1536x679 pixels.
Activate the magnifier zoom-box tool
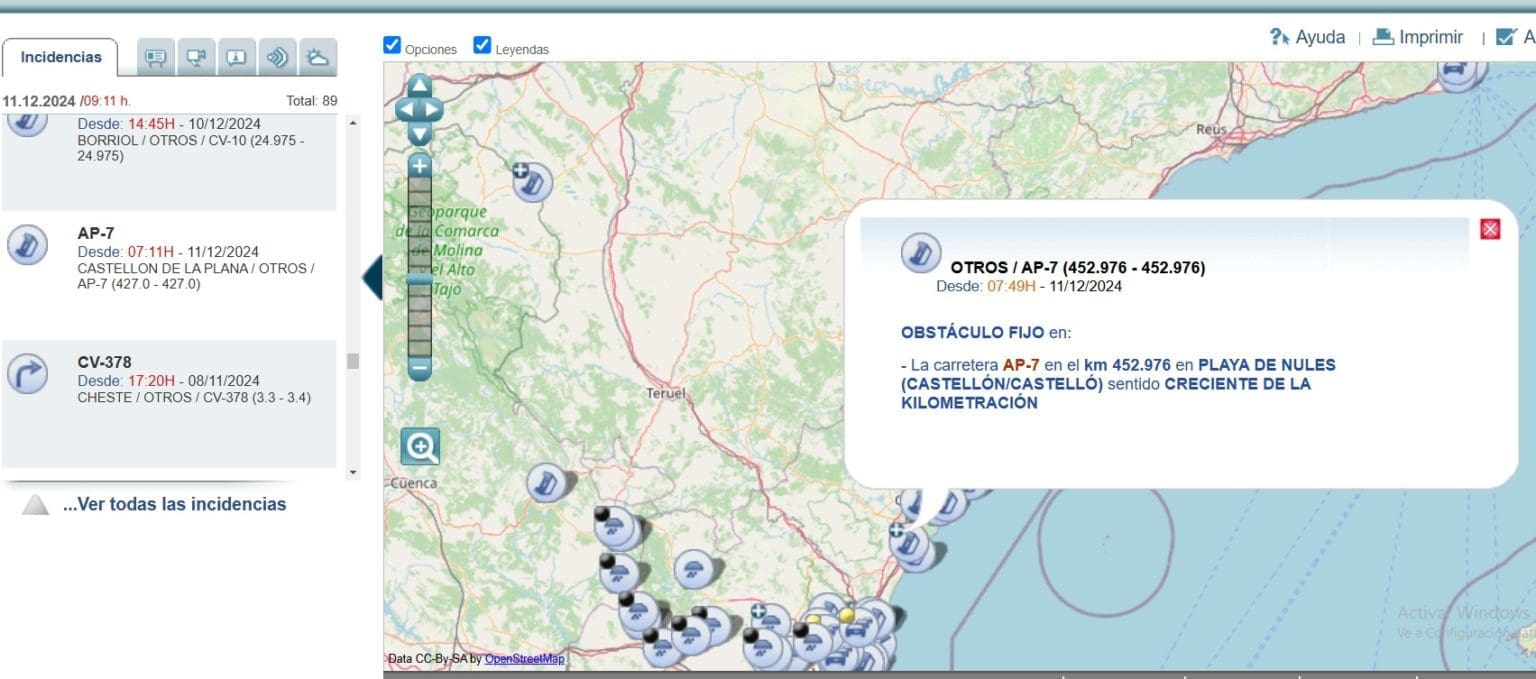click(x=420, y=447)
